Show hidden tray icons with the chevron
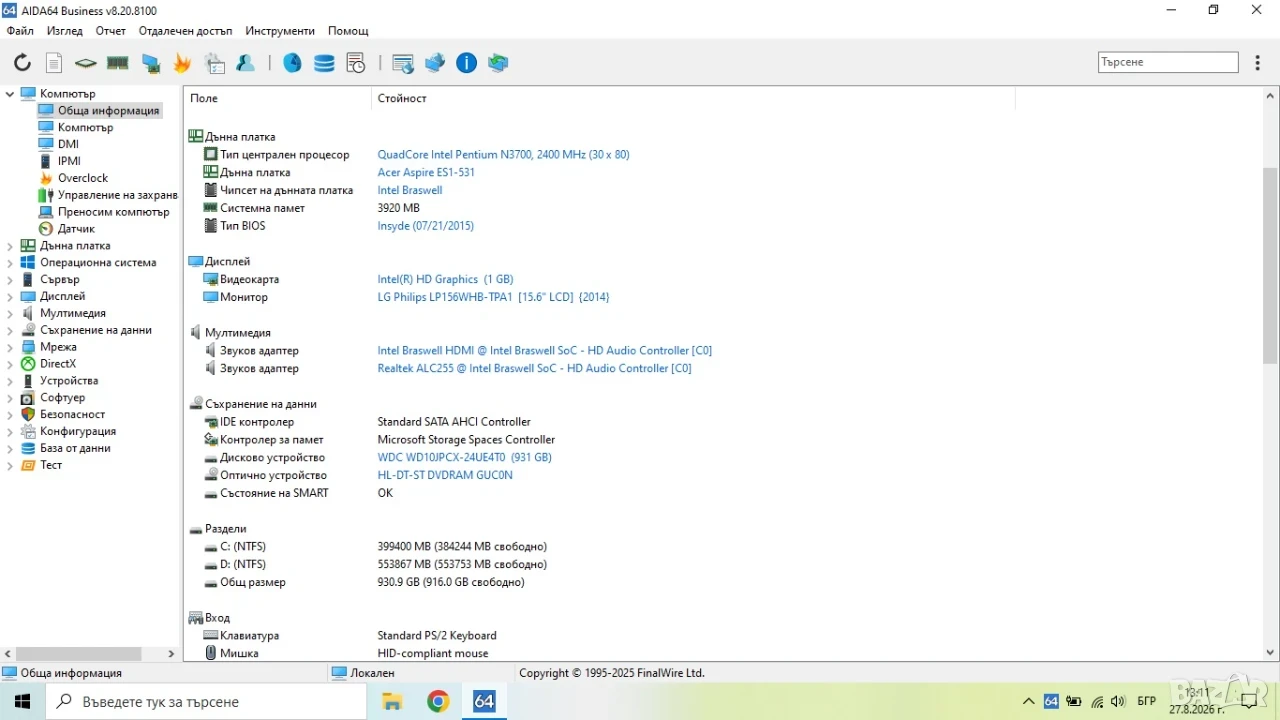This screenshot has height=720, width=1280. pos(1028,701)
